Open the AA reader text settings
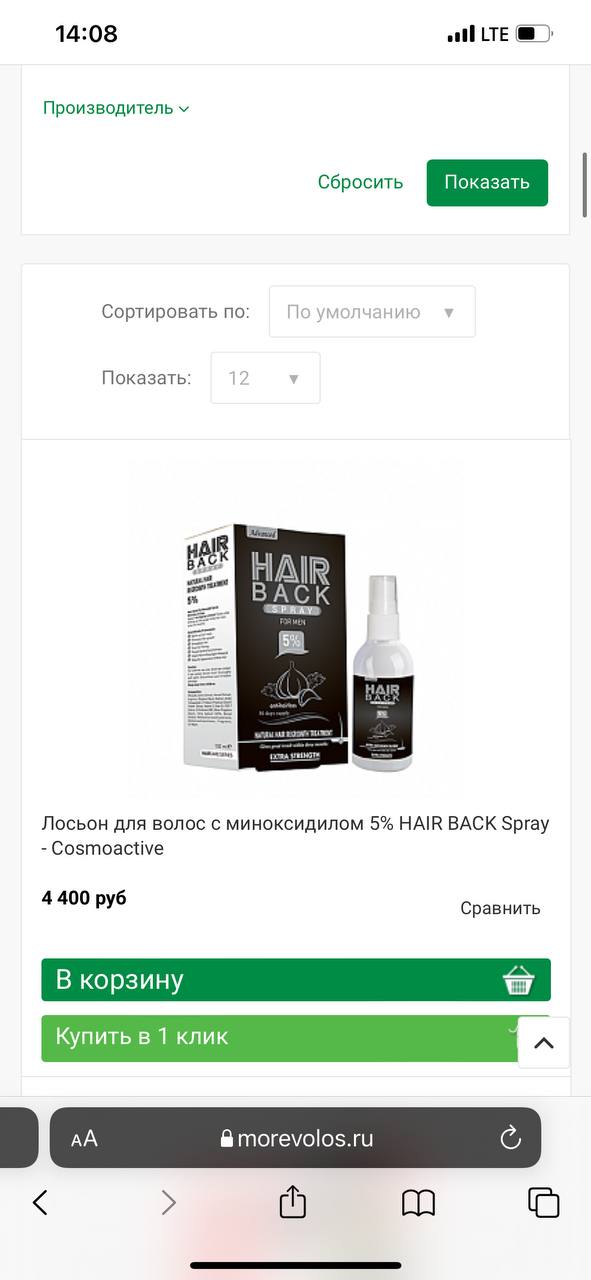Screen dimensions: 591x1280 coord(84,1139)
